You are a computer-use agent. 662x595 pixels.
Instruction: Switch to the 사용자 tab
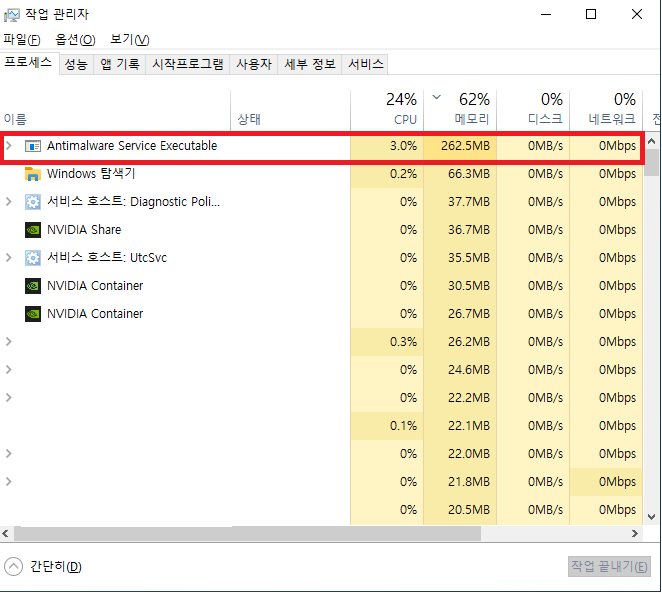tap(254, 64)
